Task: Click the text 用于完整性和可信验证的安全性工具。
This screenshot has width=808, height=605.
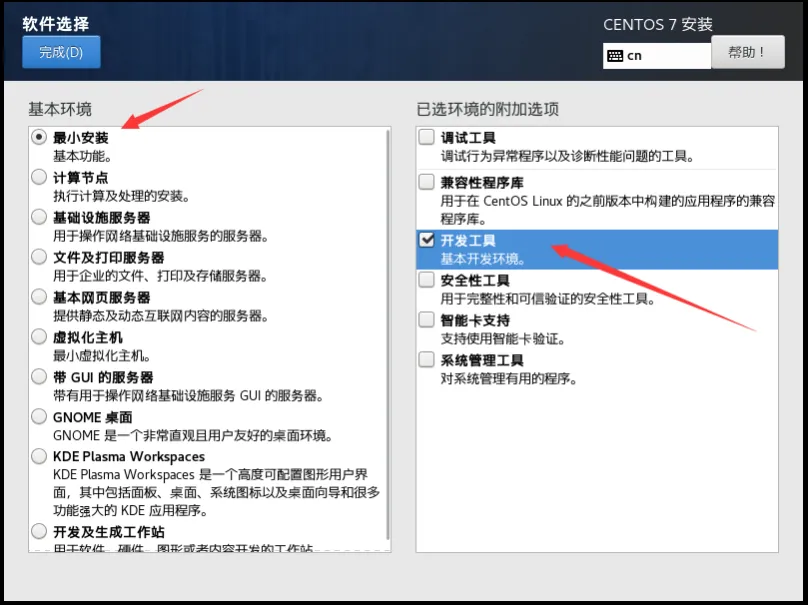Action: (x=548, y=299)
